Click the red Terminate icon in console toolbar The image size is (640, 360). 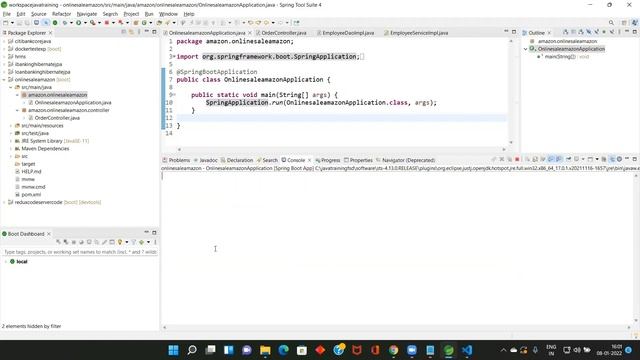(517, 159)
